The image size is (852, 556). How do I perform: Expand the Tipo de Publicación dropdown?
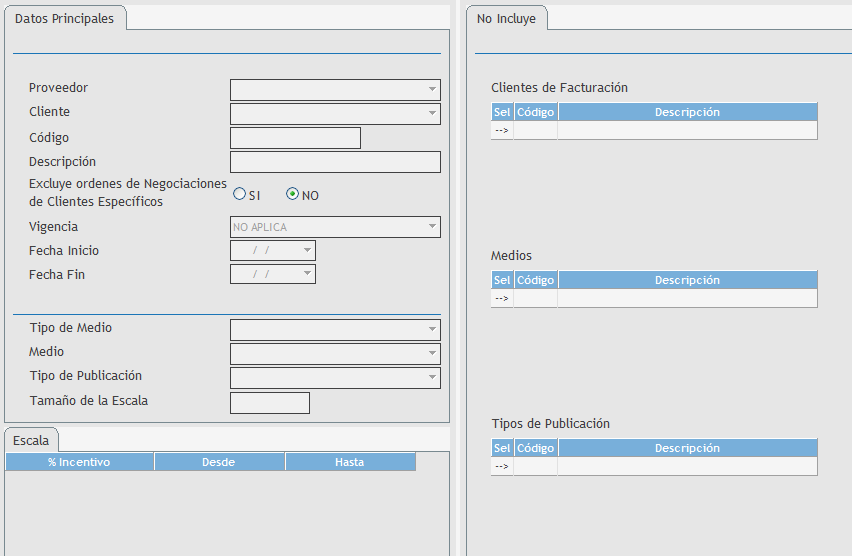pyautogui.click(x=432, y=378)
